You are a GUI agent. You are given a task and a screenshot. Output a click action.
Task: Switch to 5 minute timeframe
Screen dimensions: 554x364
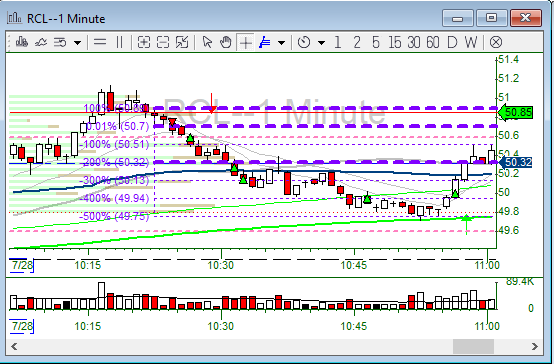click(x=376, y=42)
